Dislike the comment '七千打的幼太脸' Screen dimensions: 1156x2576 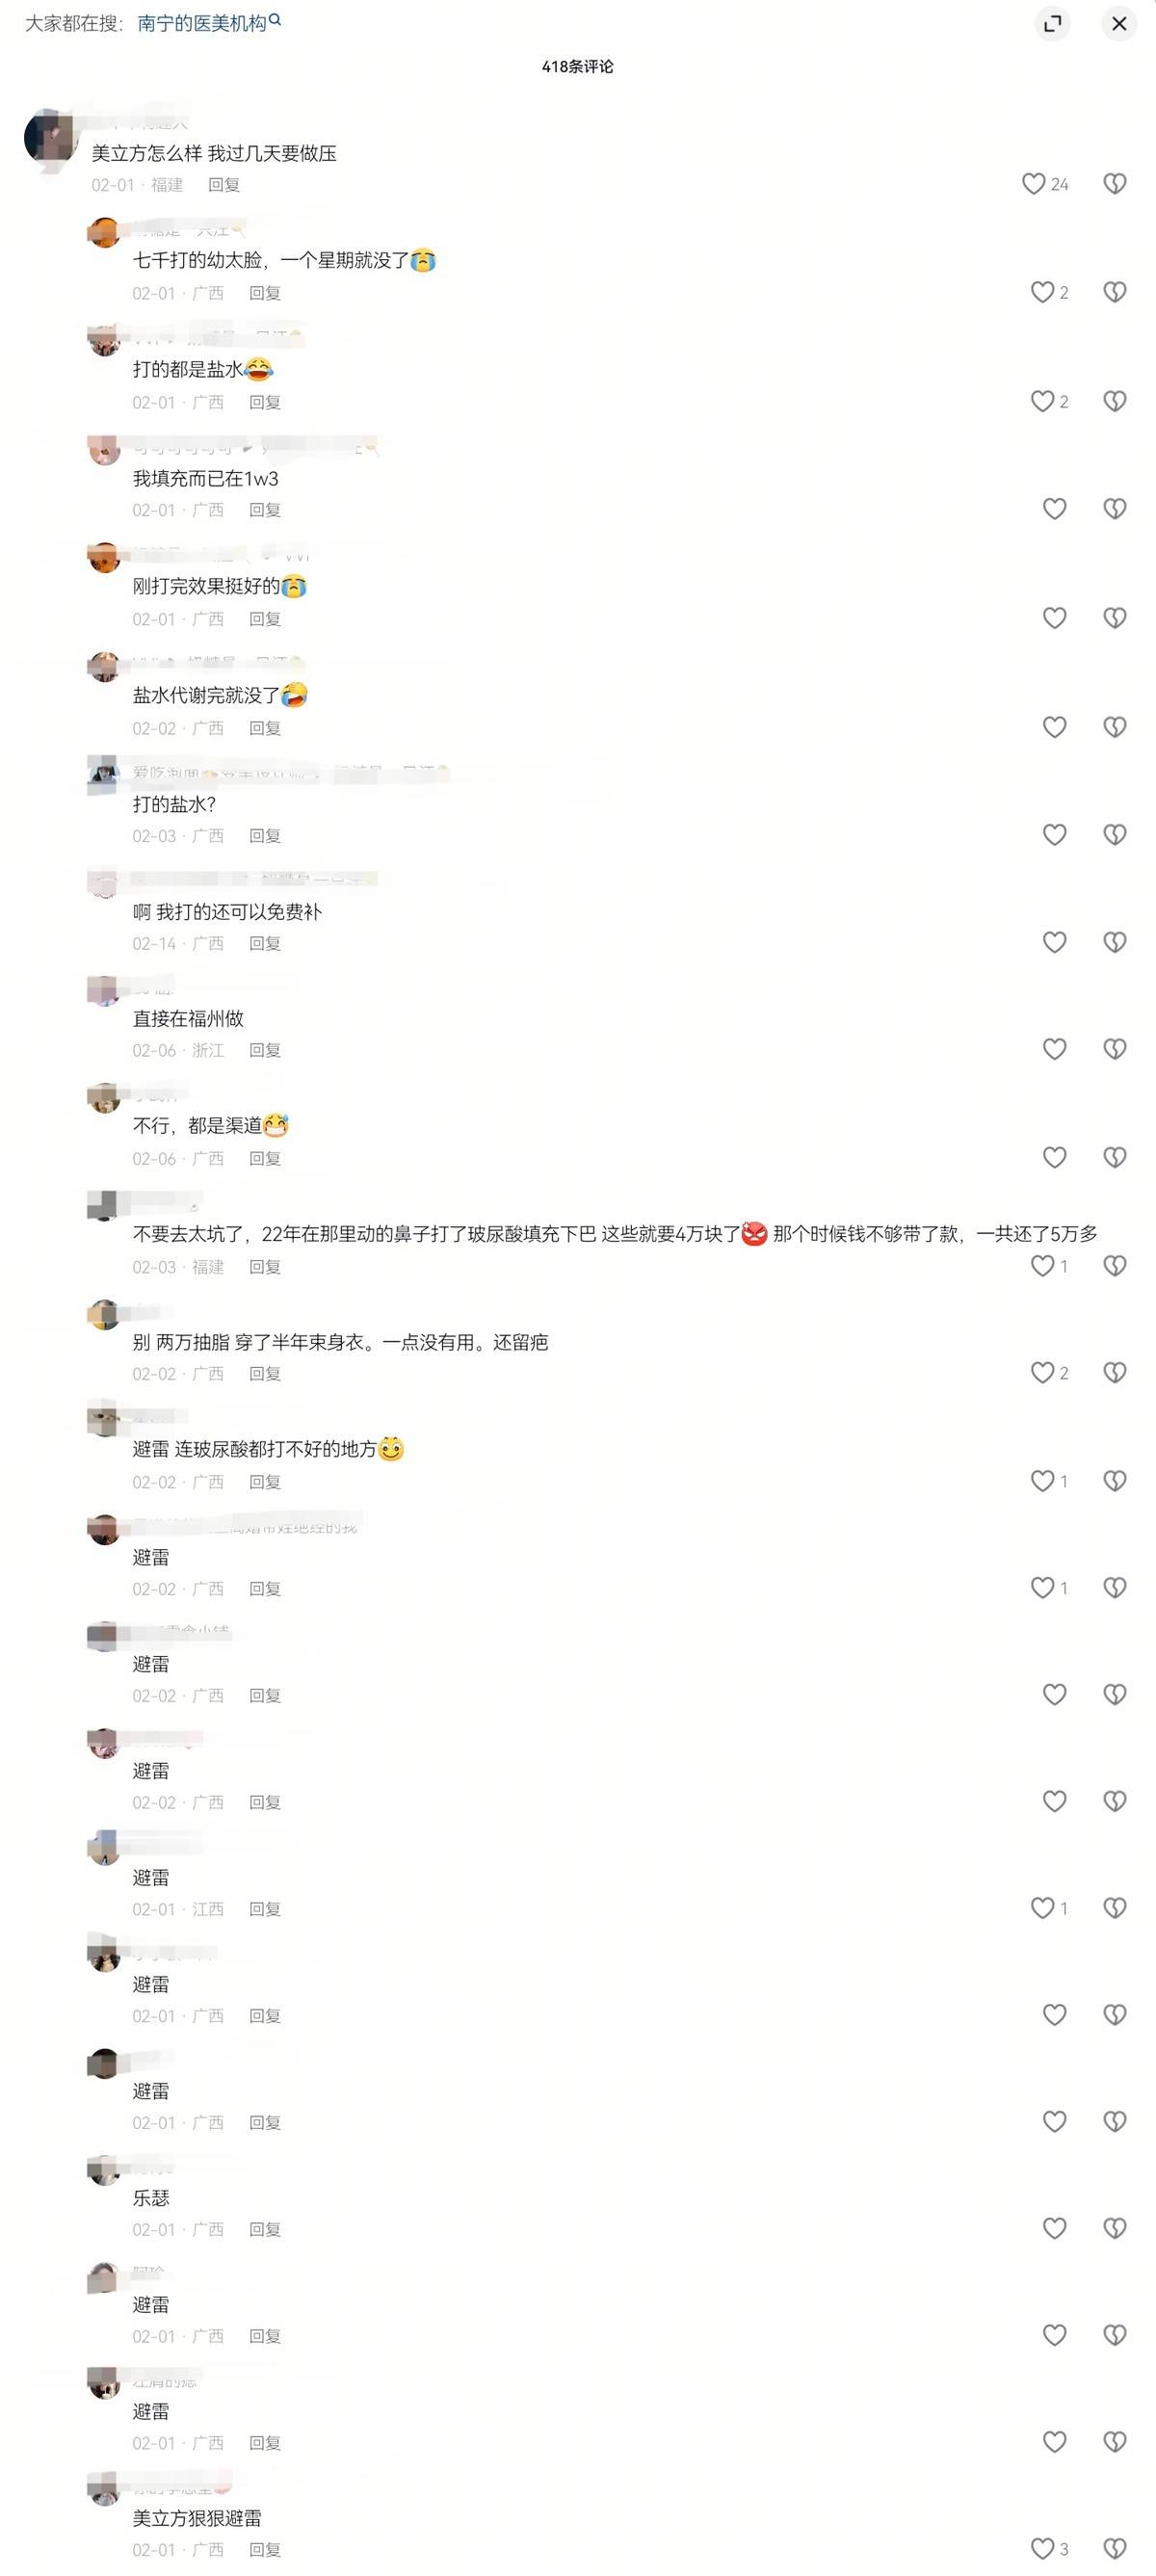1115,292
